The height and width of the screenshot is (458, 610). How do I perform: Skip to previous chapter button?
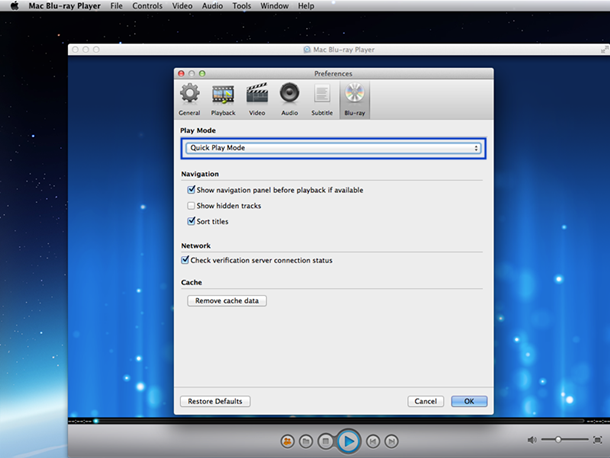(373, 441)
